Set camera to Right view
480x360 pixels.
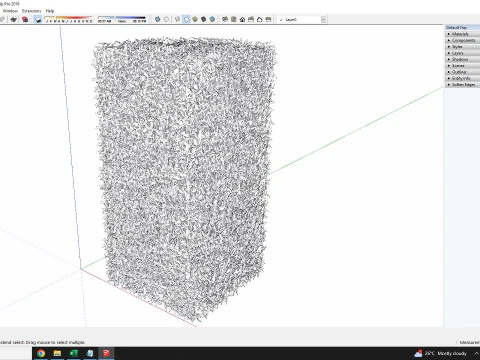251,19
